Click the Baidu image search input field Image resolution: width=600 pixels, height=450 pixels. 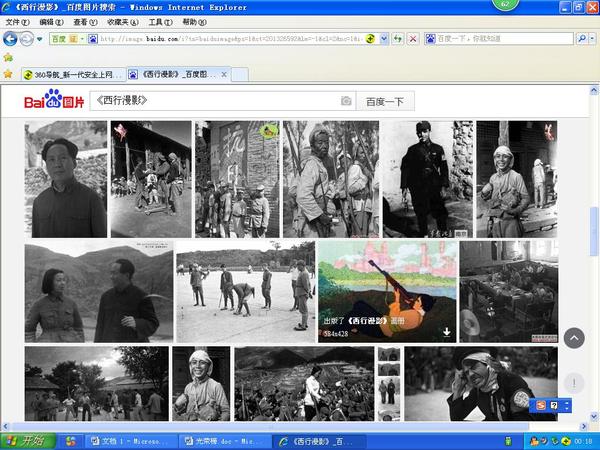click(215, 101)
